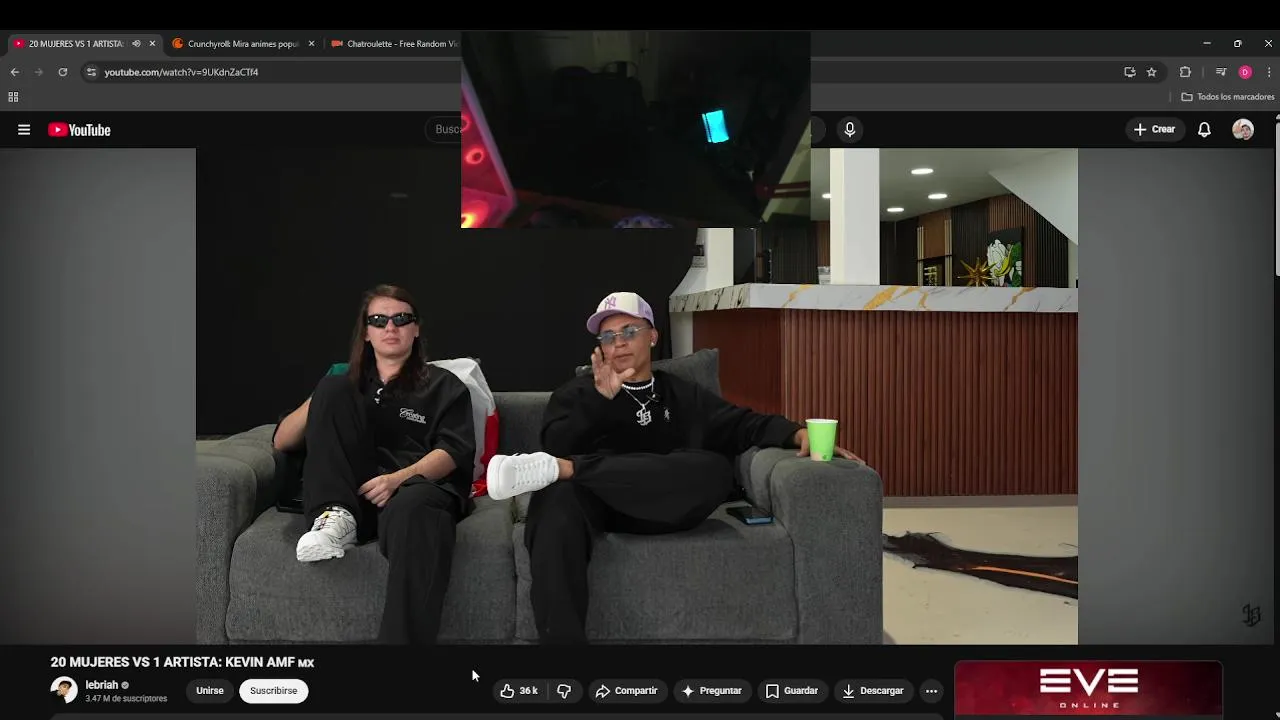Image resolution: width=1280 pixels, height=720 pixels.
Task: Save the video with Guardar
Action: point(792,691)
